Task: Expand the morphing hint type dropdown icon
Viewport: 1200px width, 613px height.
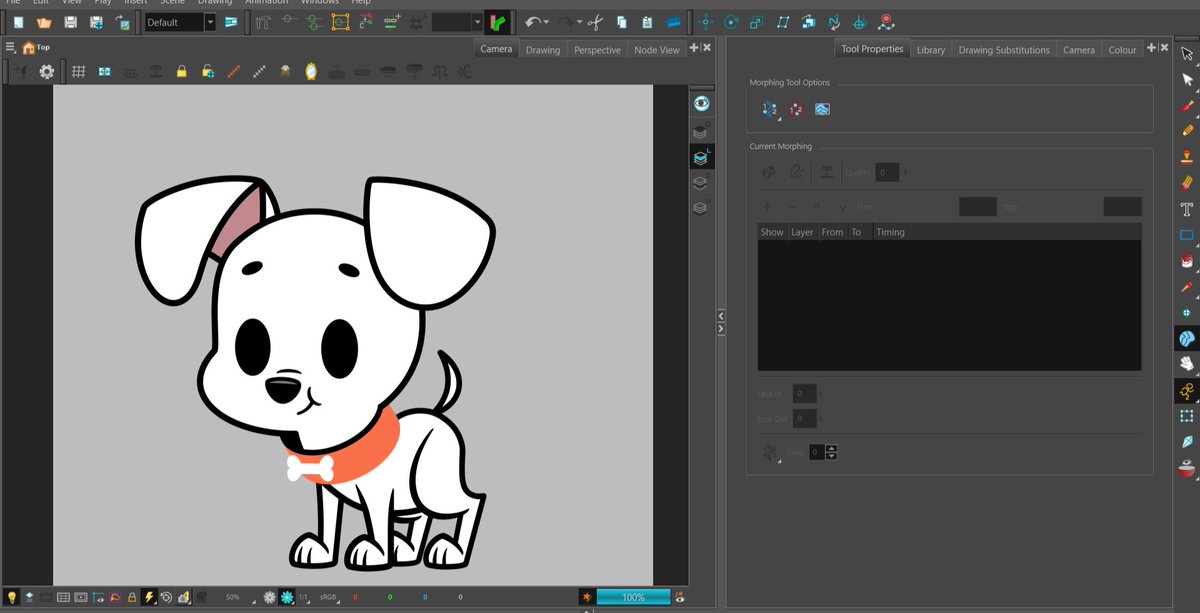Action: 769,109
